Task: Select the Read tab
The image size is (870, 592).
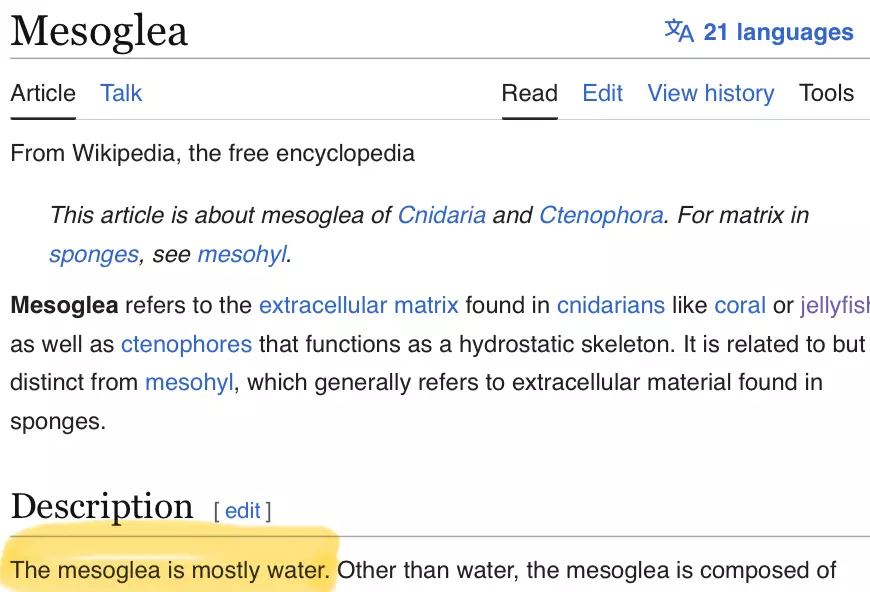Action: pos(529,93)
